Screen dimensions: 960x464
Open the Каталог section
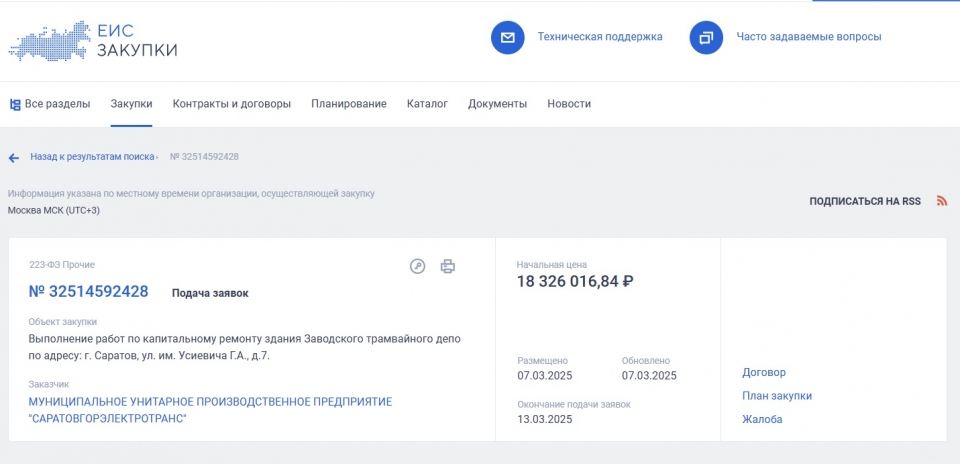pyautogui.click(x=427, y=104)
